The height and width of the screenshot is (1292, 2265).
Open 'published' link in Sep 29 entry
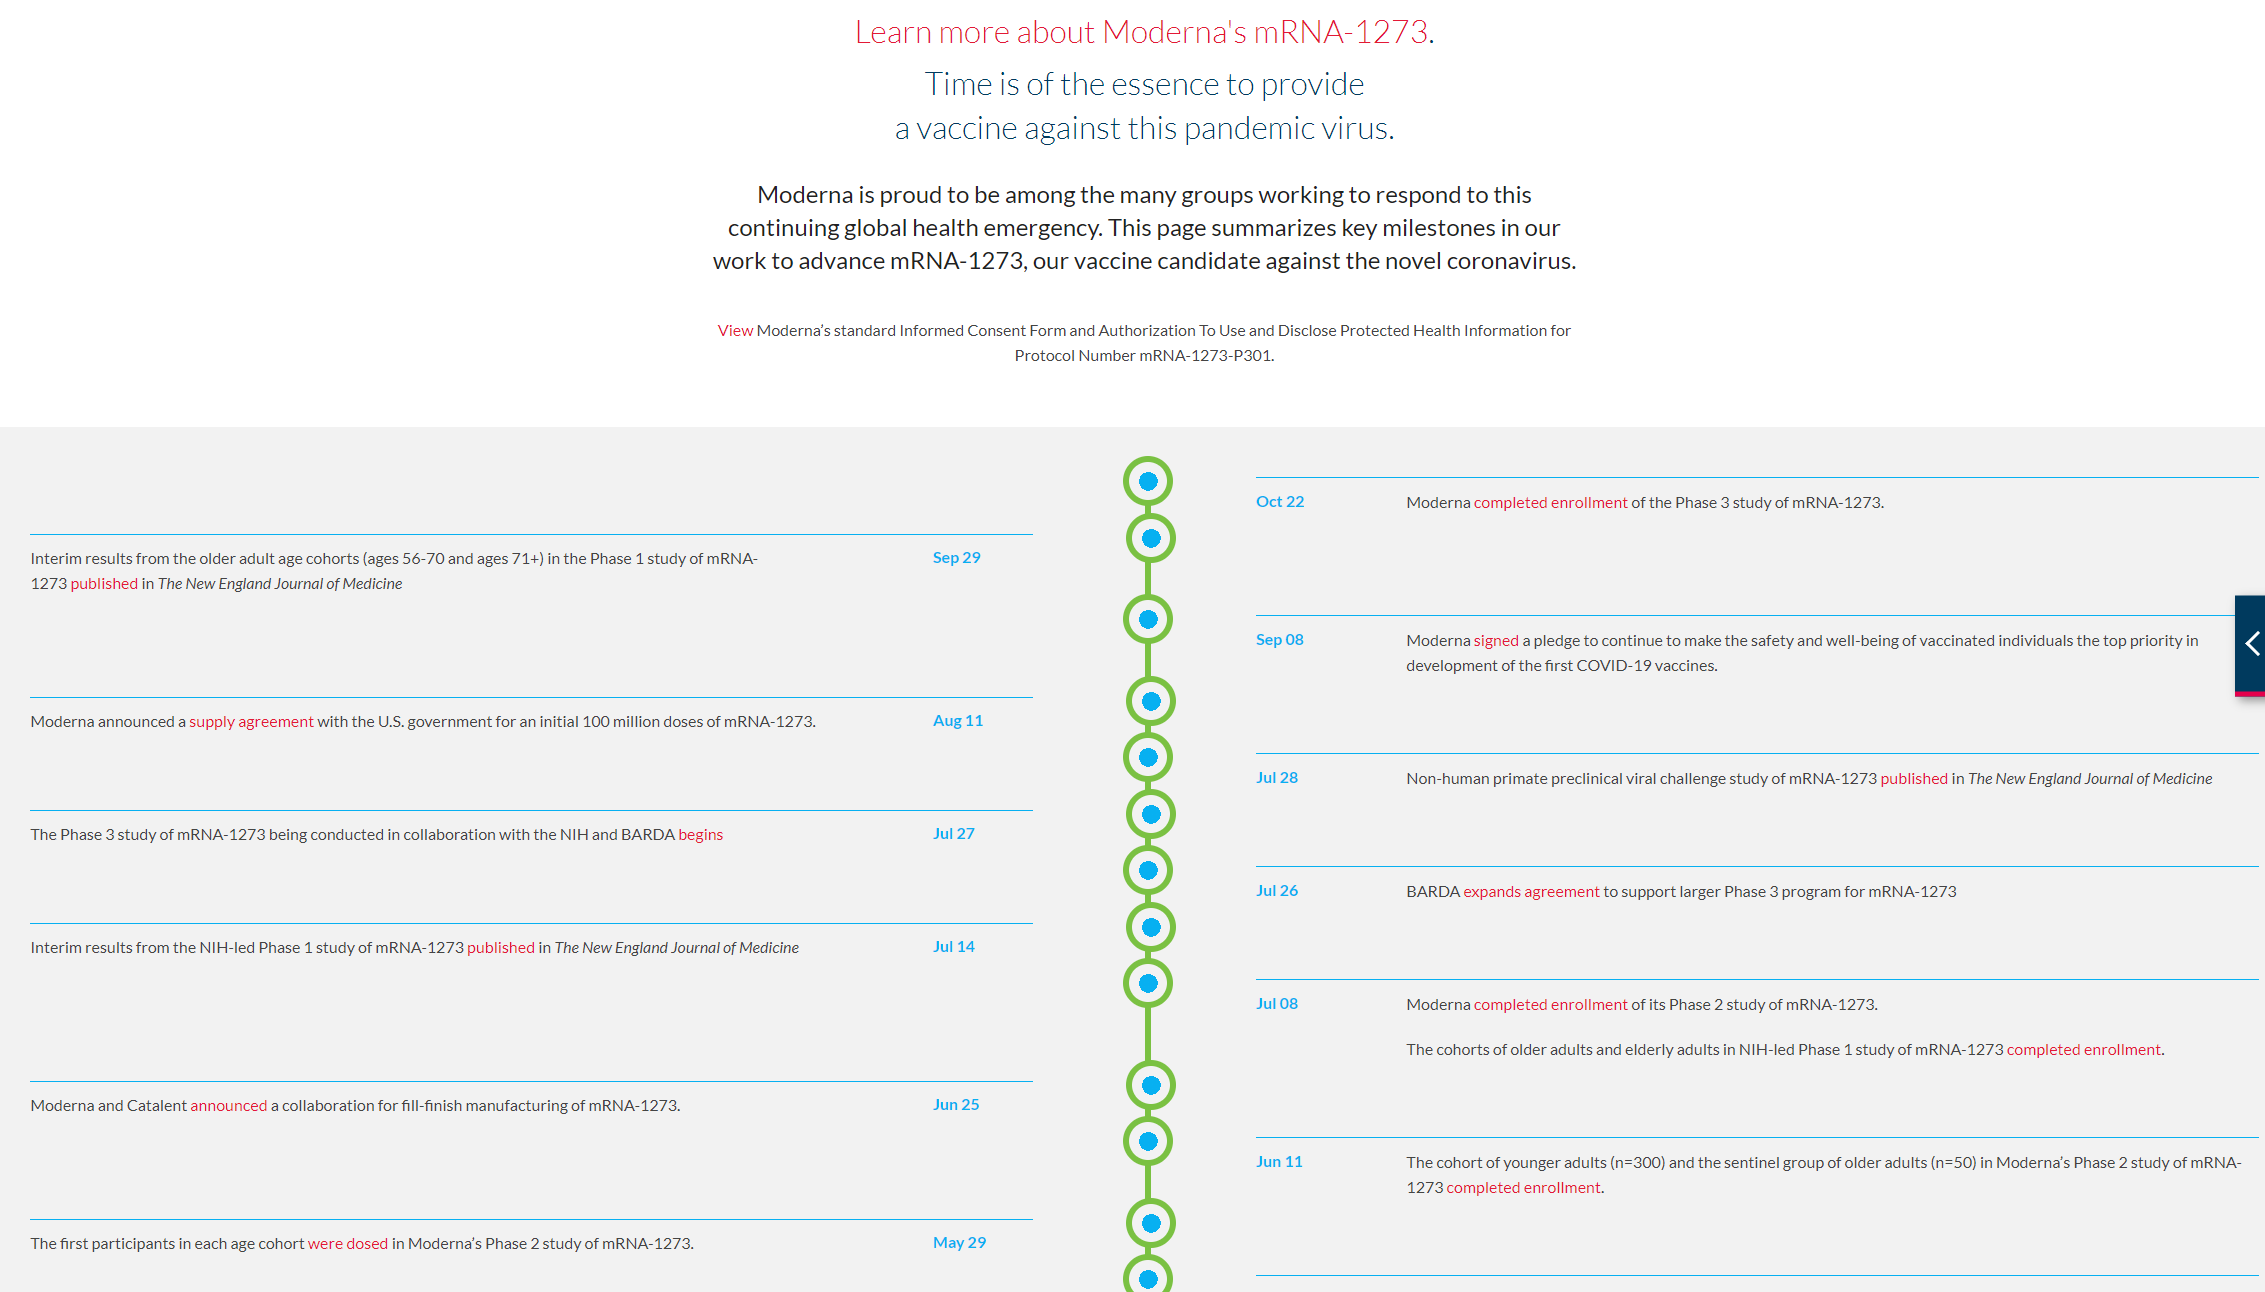point(104,584)
